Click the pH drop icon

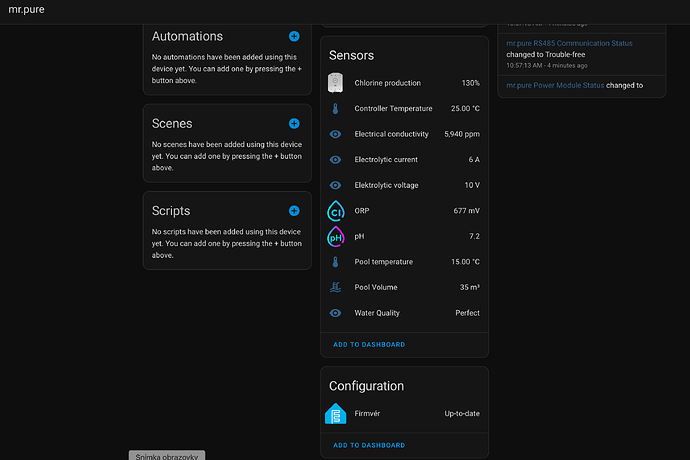pyautogui.click(x=335, y=237)
